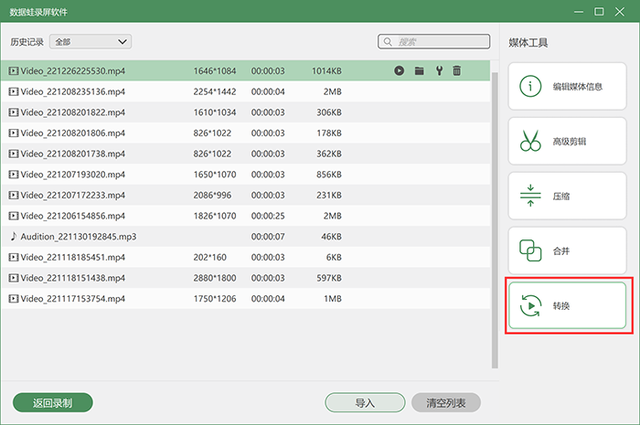Viewport: 640px width, 425px height.
Task: Open folder for Video_221226225530.mp4
Action: 419,71
